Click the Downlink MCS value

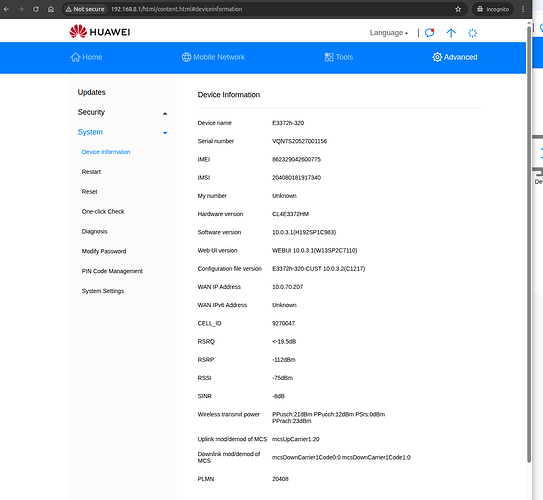click(x=341, y=457)
